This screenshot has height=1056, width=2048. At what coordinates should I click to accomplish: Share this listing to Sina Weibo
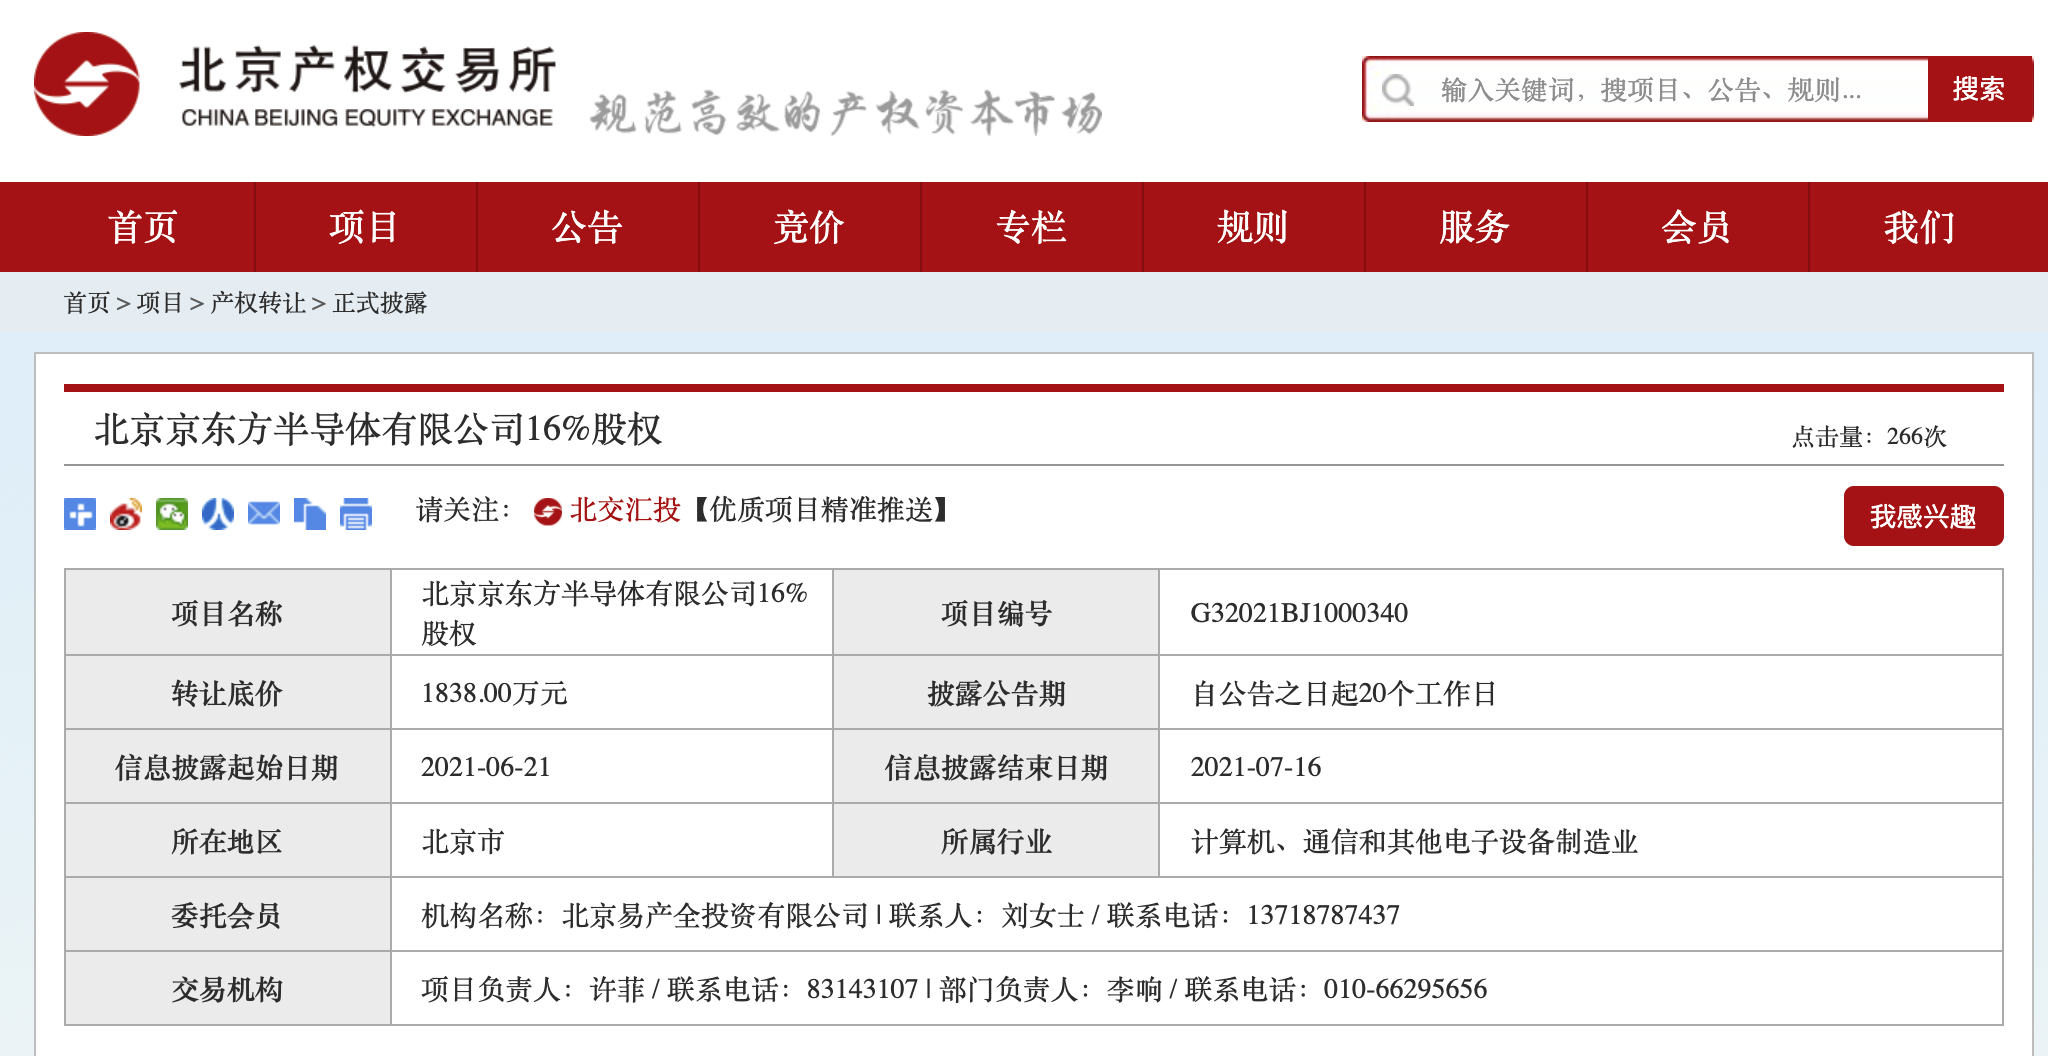click(126, 514)
